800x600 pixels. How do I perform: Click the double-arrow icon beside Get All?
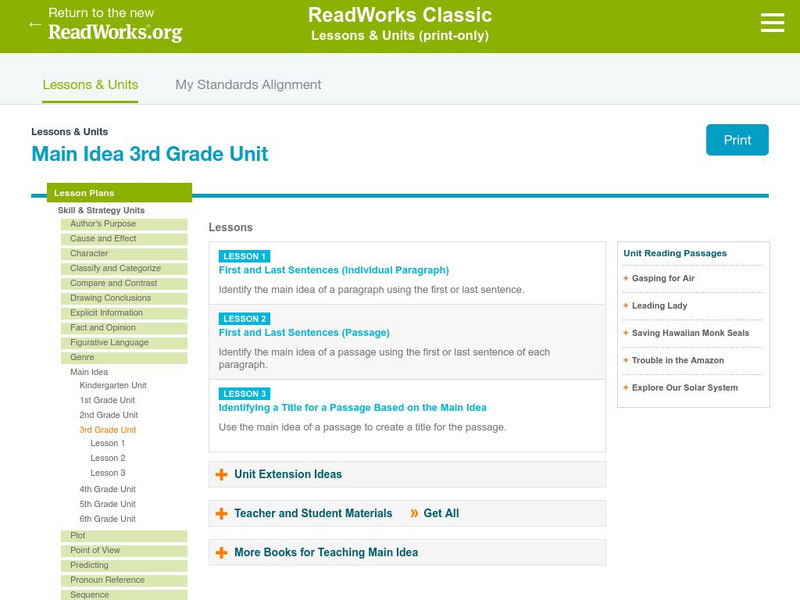coord(414,513)
